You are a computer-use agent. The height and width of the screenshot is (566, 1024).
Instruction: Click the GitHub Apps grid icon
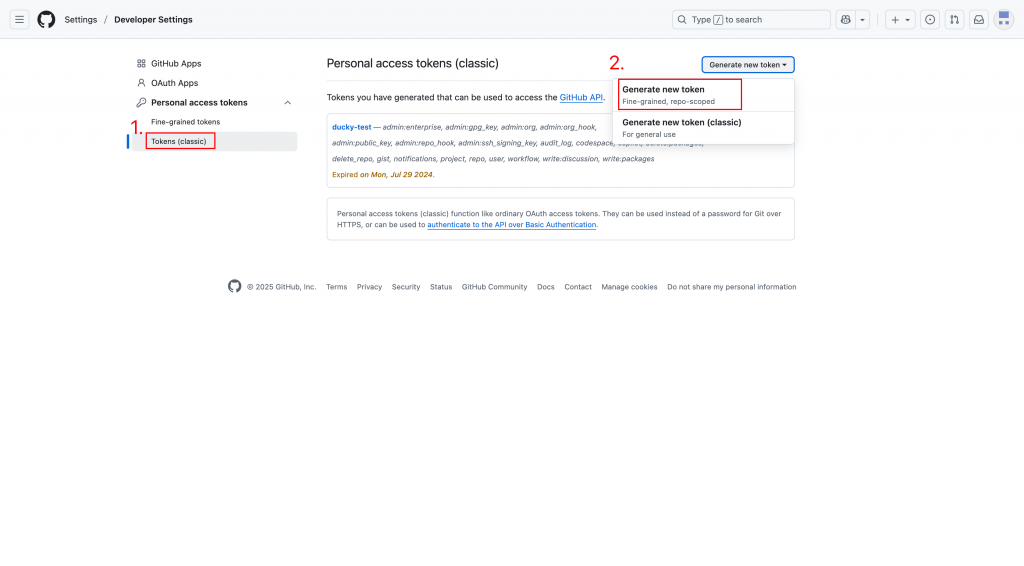point(141,63)
